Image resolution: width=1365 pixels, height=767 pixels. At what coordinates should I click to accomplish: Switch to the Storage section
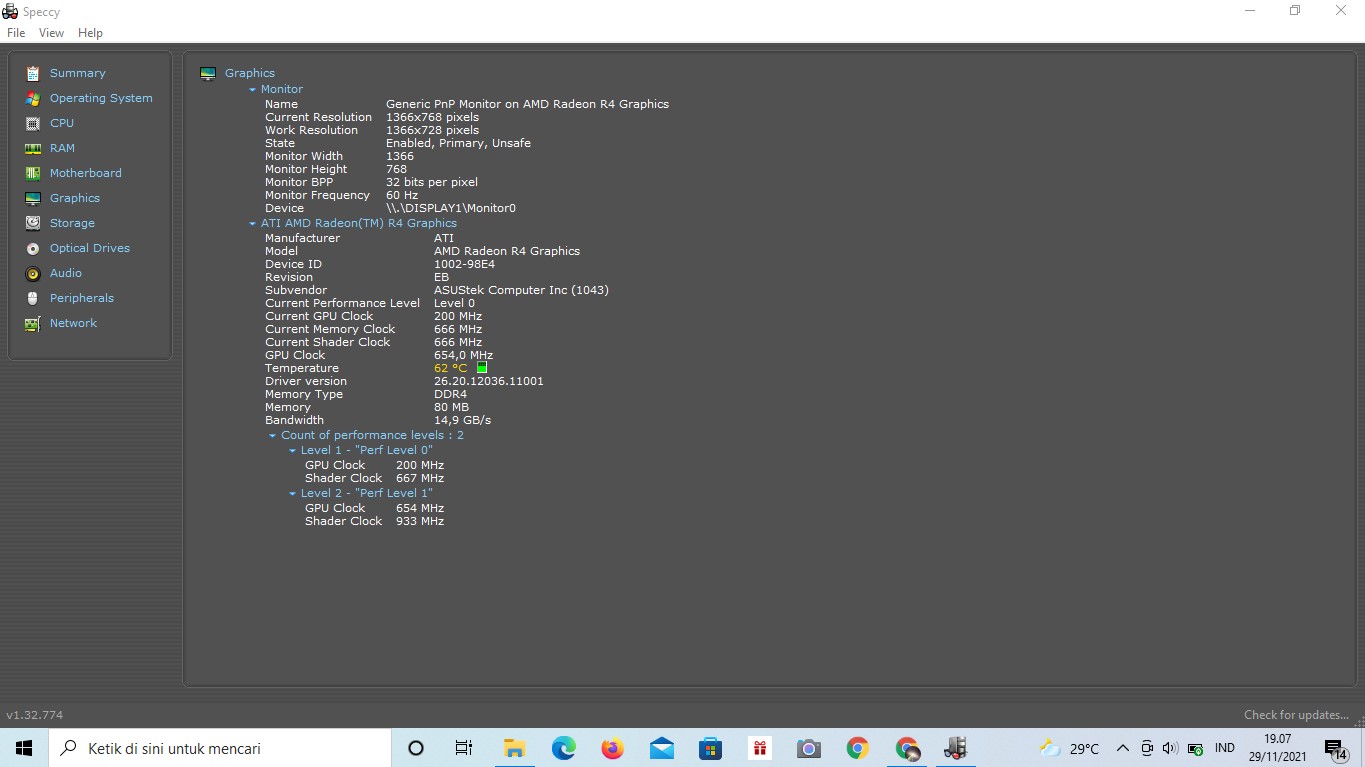[x=72, y=223]
